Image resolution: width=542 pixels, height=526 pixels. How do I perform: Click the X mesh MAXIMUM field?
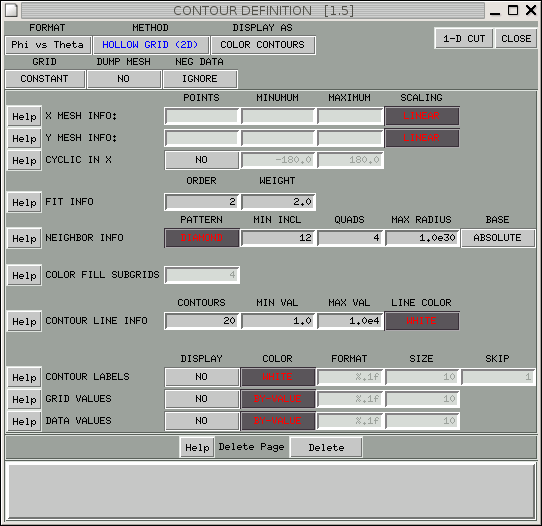pos(351,116)
